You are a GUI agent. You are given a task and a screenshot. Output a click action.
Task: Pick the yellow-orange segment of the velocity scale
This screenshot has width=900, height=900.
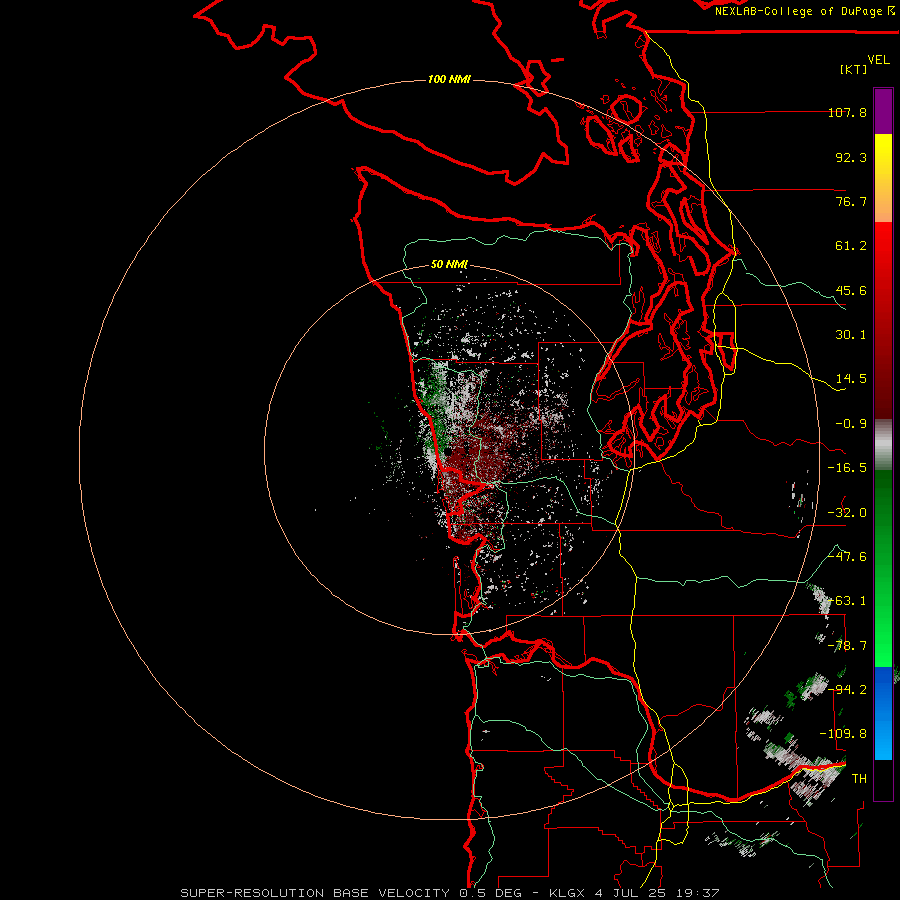tap(883, 178)
